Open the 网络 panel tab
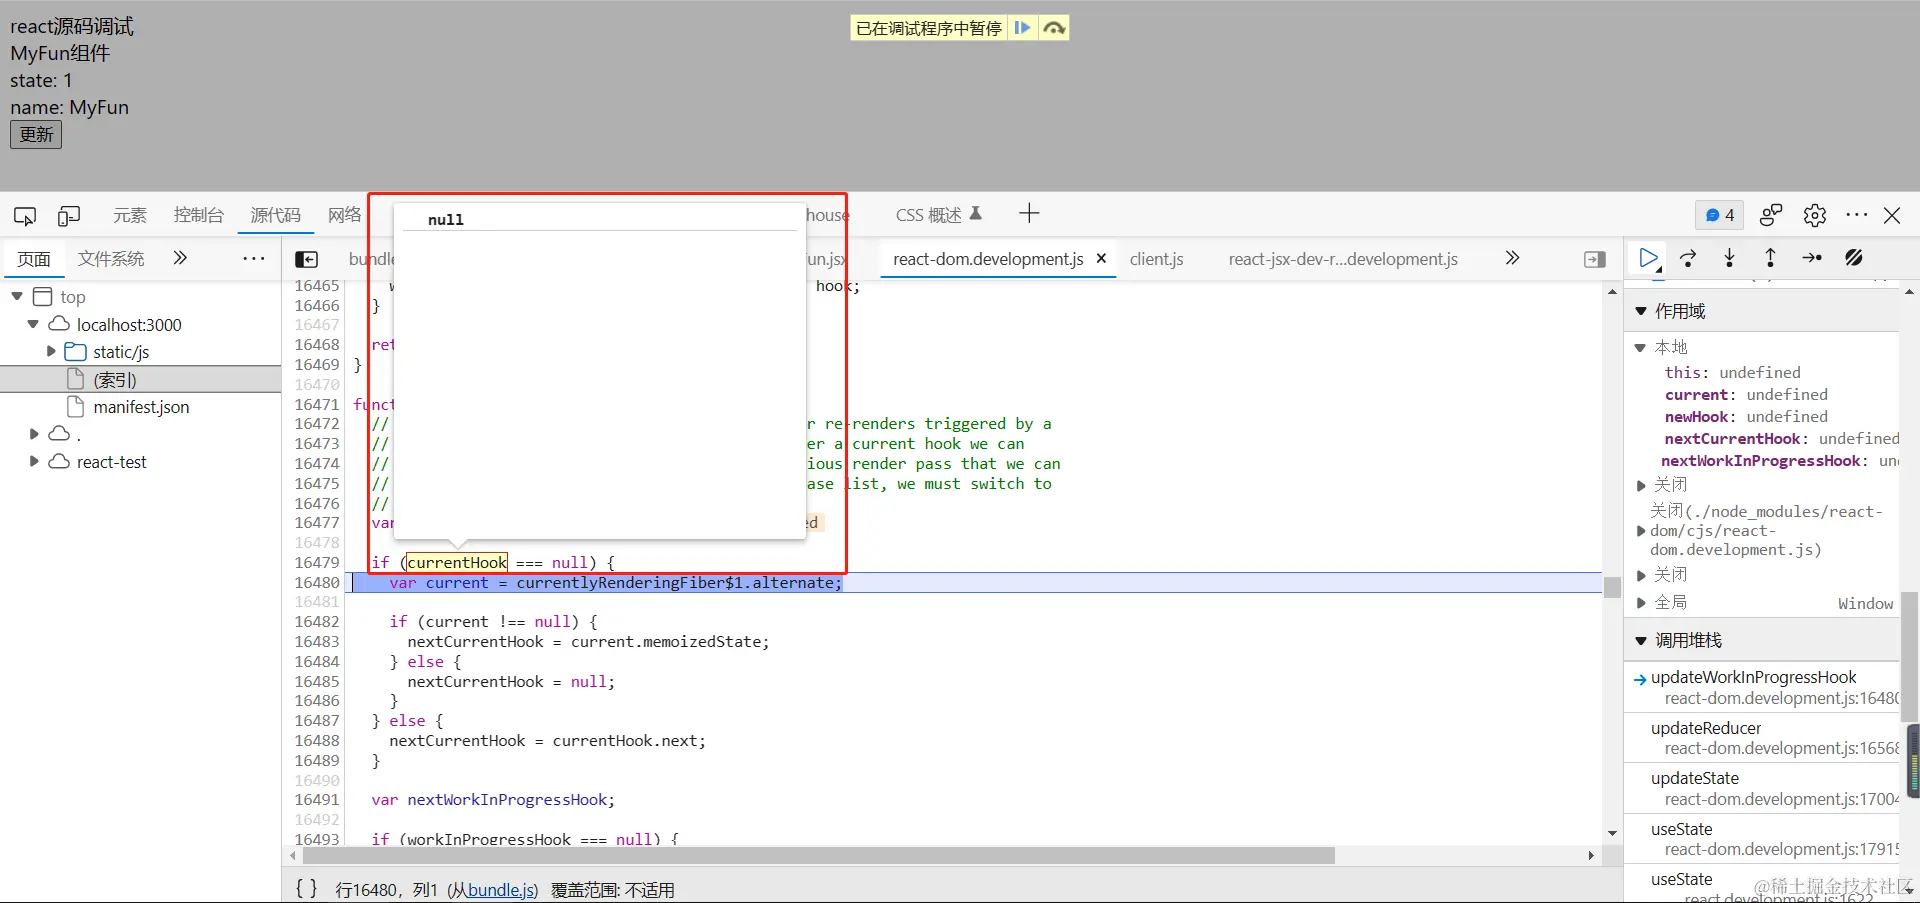 coord(344,215)
